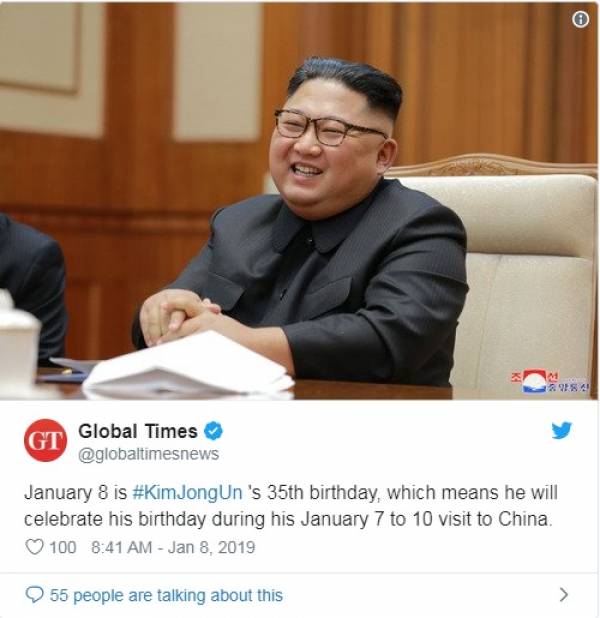Open the tweet photo of the smiling man
The width and height of the screenshot is (600, 618).
pyautogui.click(x=299, y=201)
